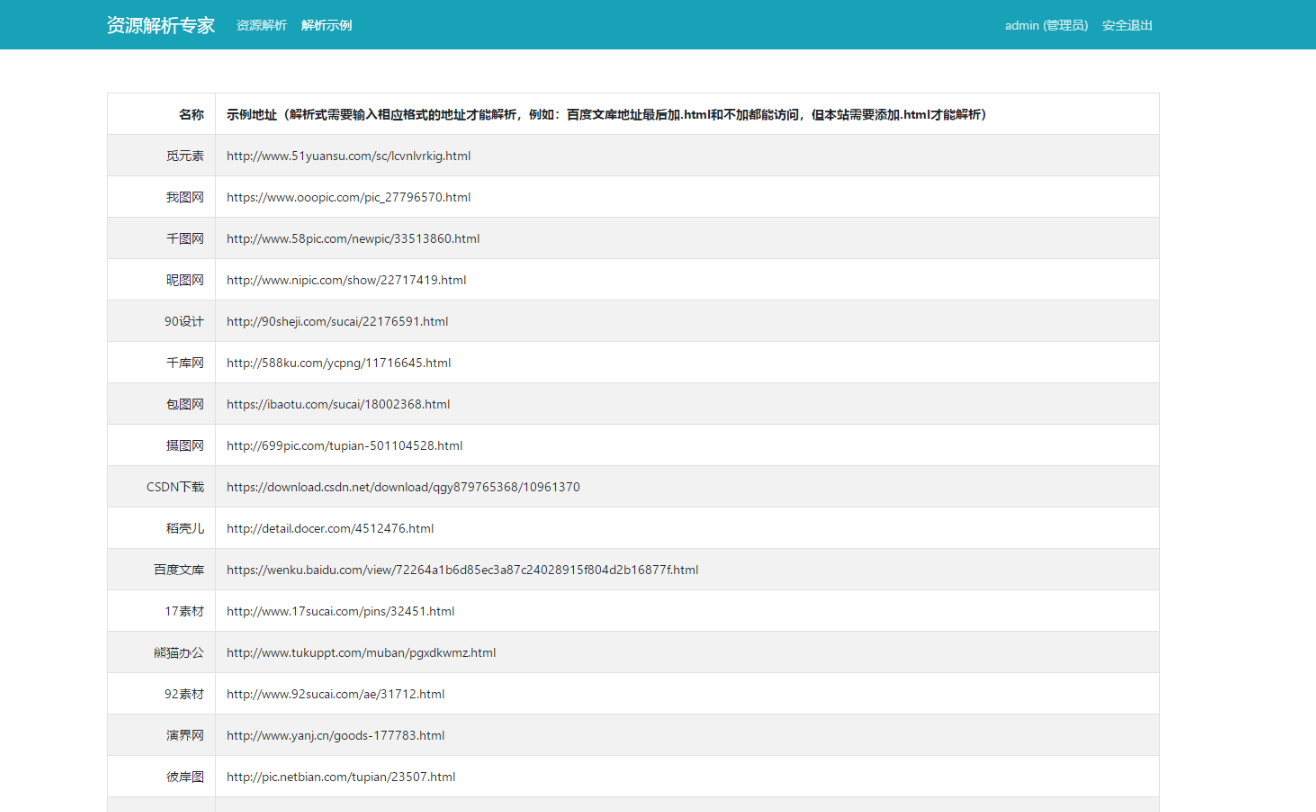Screen dimensions: 1316x812
Task: Select the download.csdn.net example address
Action: point(403,488)
